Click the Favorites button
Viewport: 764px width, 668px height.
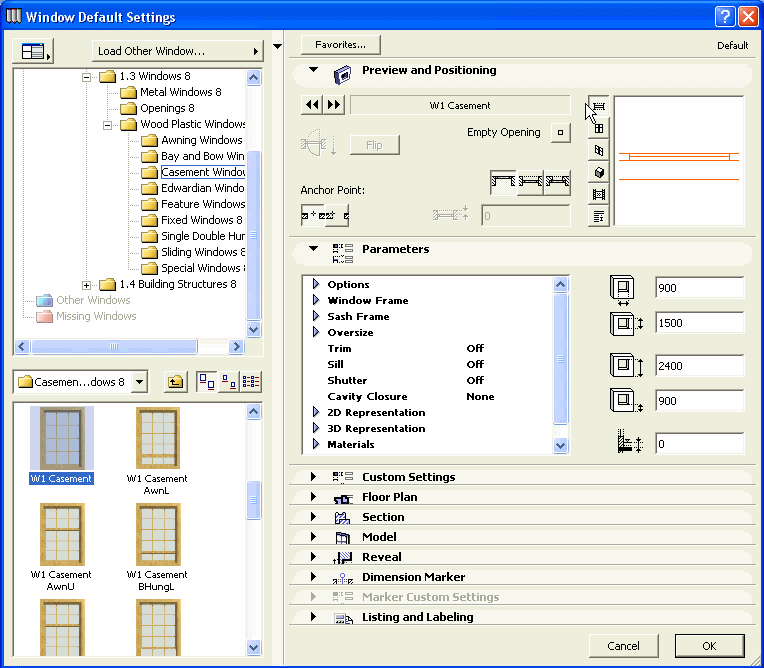340,45
